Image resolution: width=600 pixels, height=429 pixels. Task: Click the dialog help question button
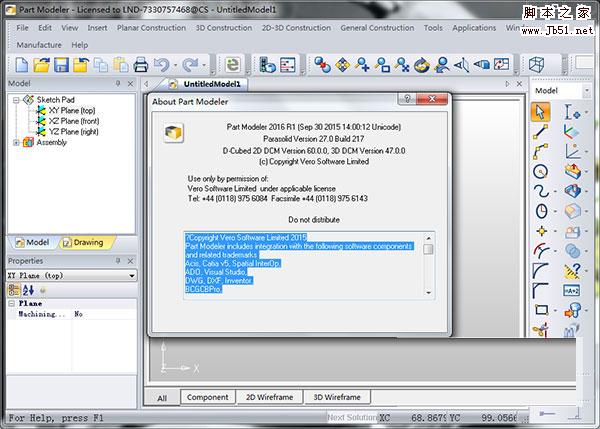coord(407,99)
